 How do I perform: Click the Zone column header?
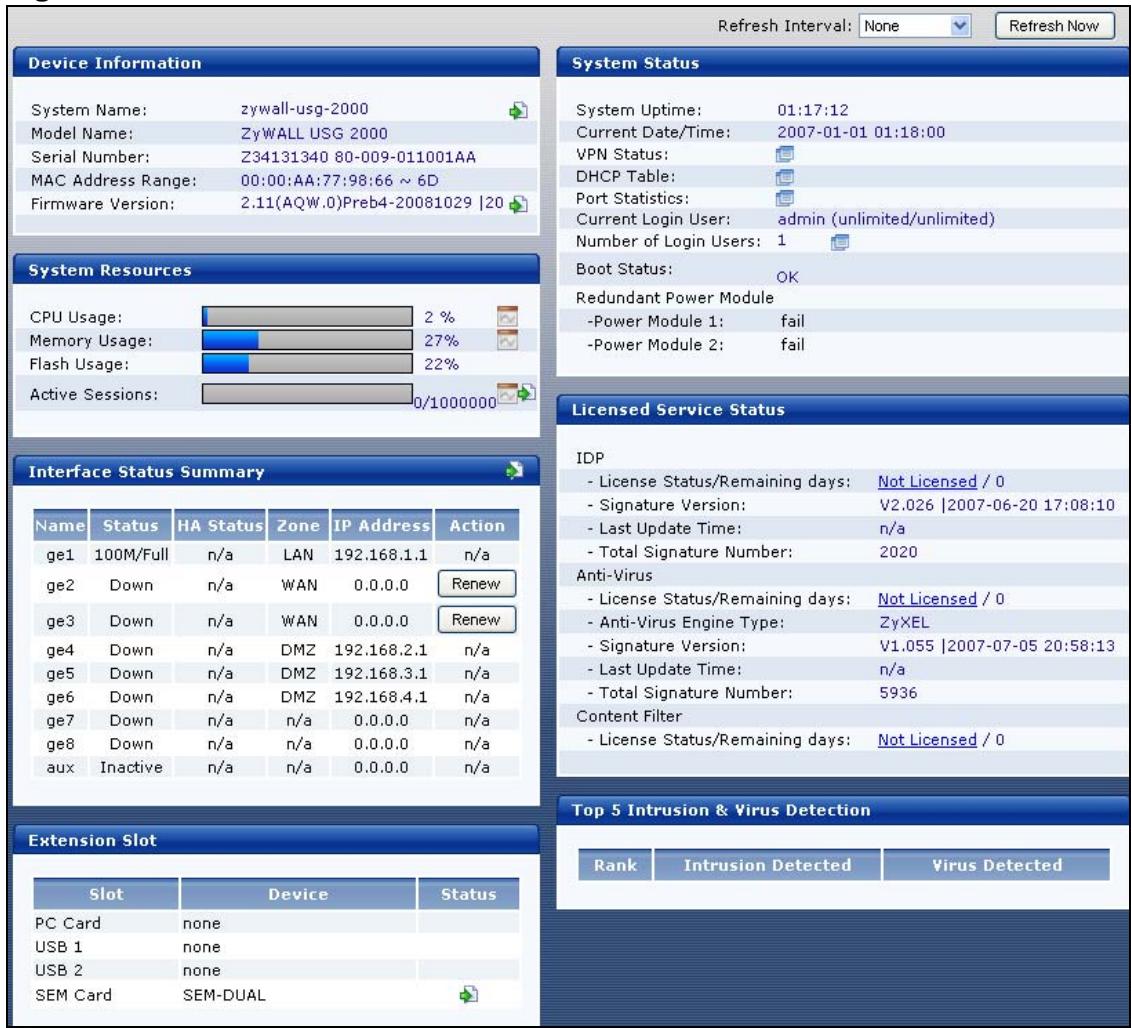coord(298,526)
